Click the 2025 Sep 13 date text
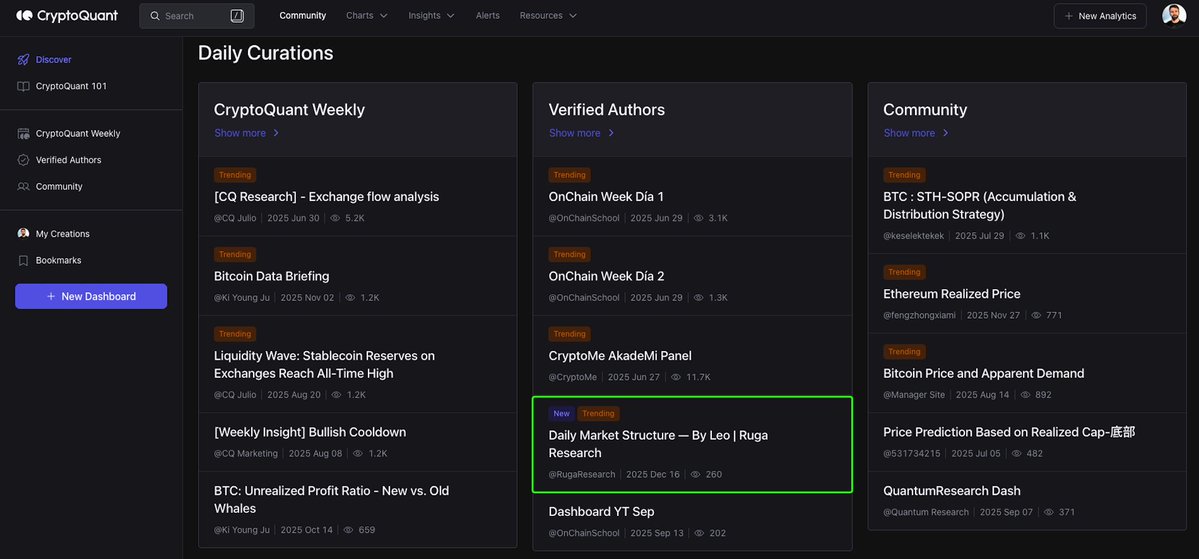This screenshot has width=1199, height=559. [x=657, y=533]
